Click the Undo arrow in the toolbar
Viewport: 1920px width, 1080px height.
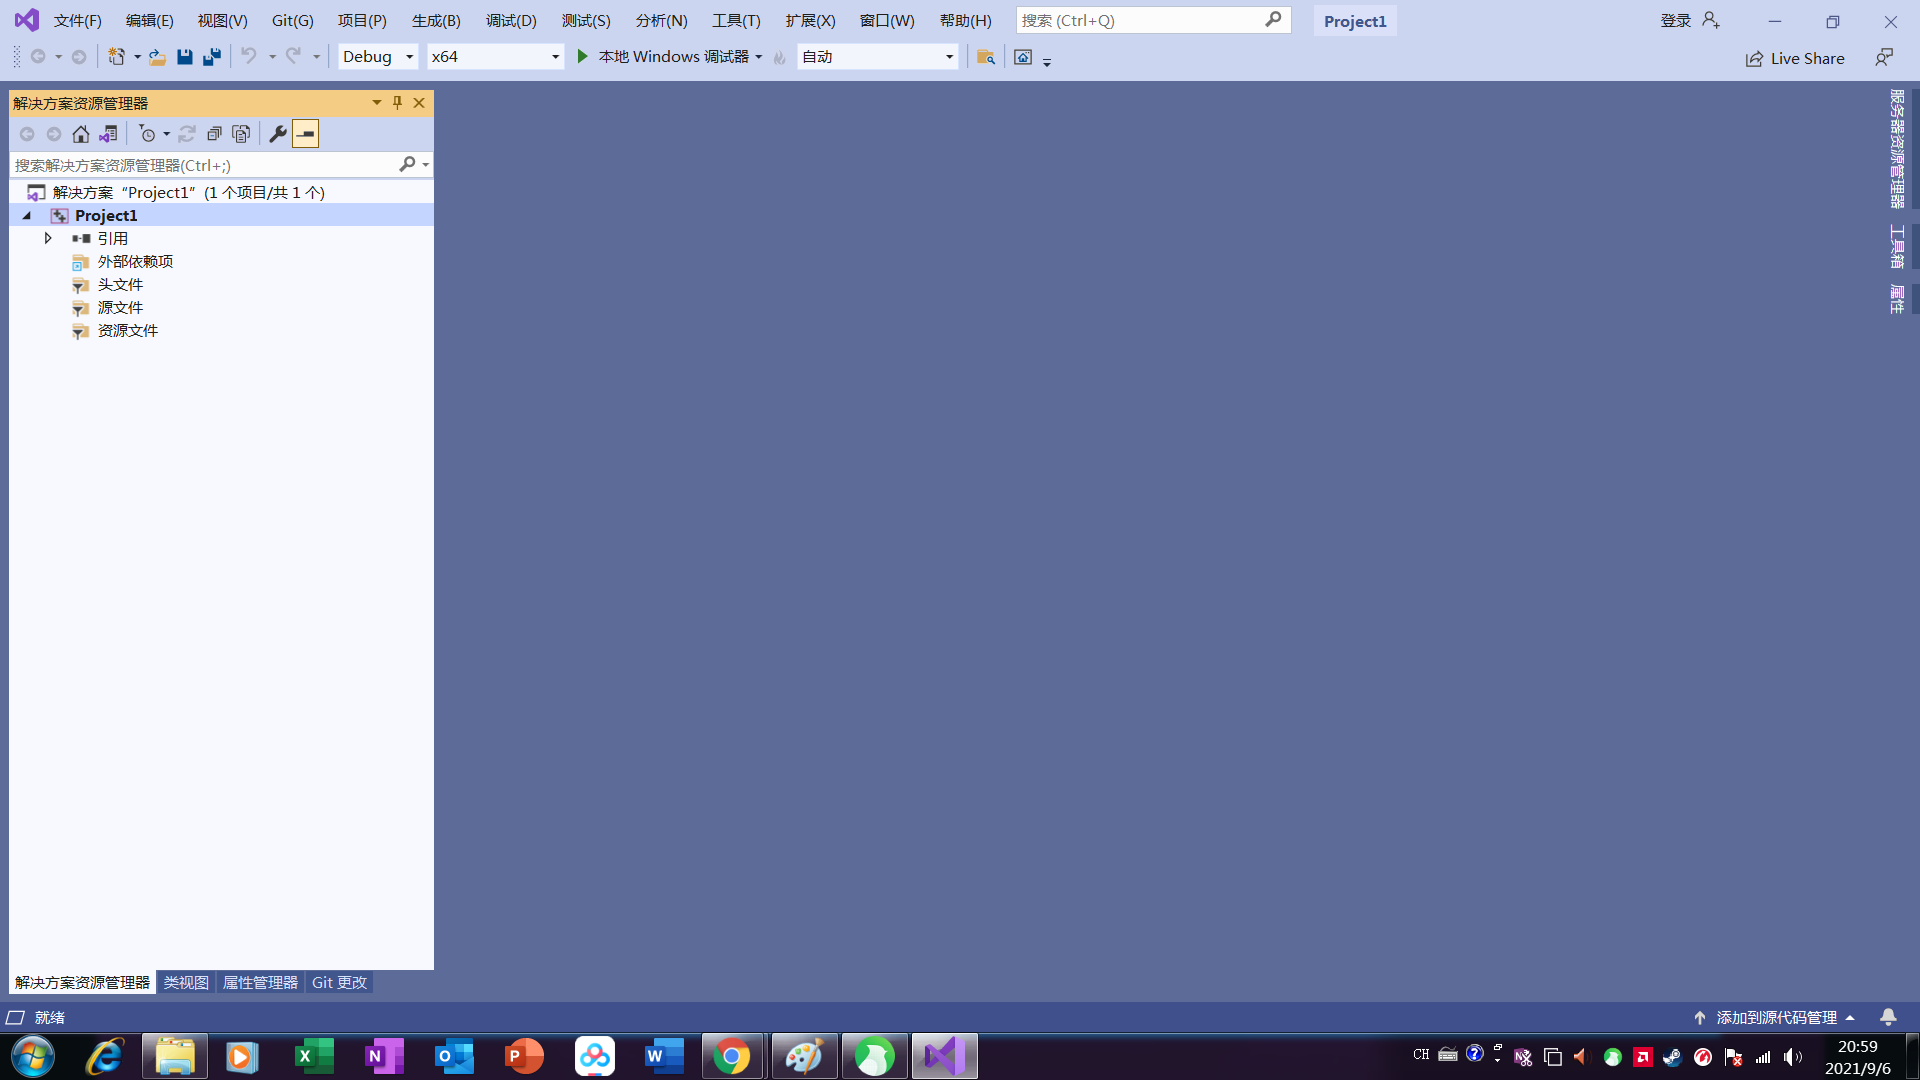[x=249, y=57]
